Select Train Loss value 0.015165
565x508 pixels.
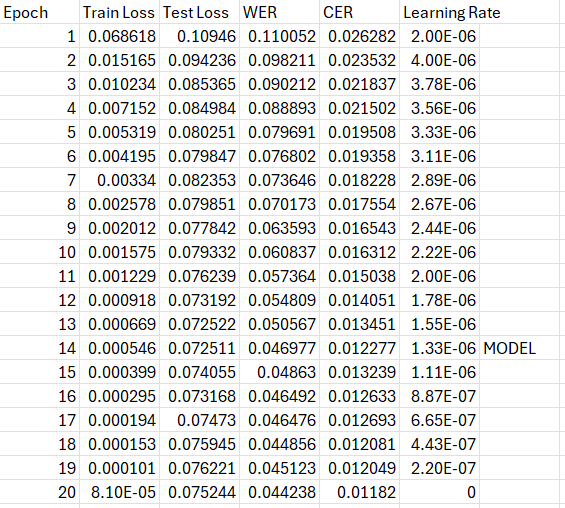(119, 60)
